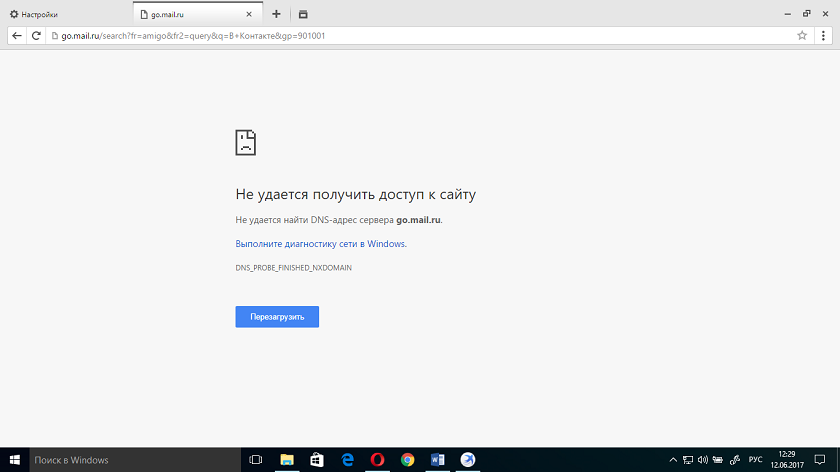
Task: Open the Windows Store taskbar icon
Action: [x=317, y=460]
